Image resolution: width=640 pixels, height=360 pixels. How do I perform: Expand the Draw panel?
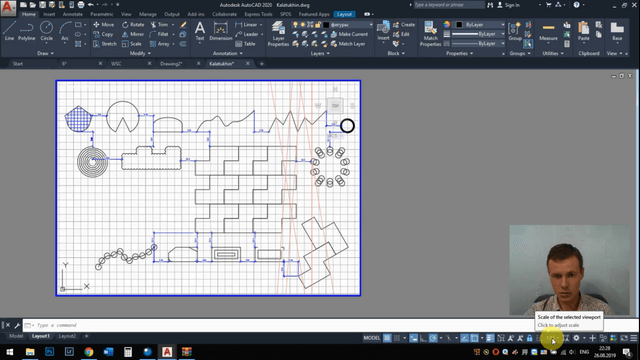click(45, 53)
